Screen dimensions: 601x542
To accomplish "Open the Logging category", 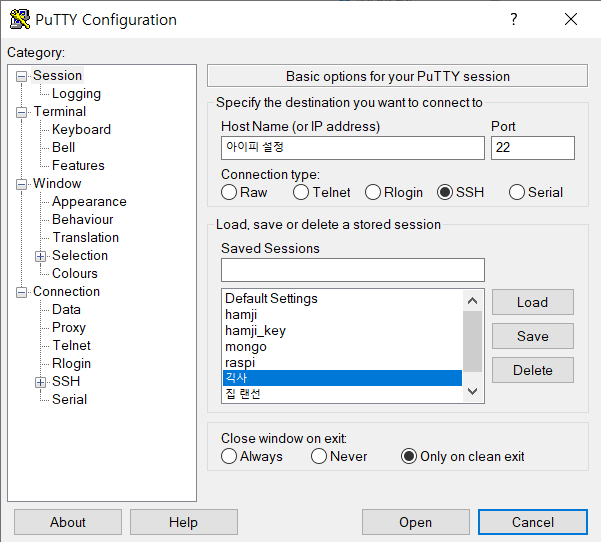I will pos(76,94).
